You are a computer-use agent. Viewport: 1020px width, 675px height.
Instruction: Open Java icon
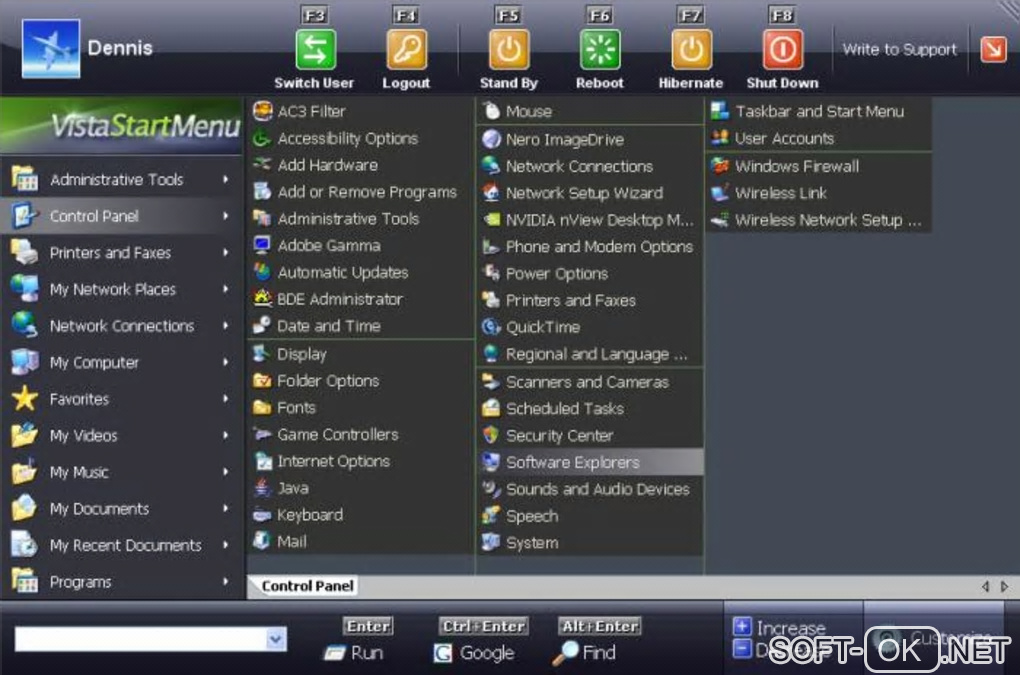tap(262, 488)
